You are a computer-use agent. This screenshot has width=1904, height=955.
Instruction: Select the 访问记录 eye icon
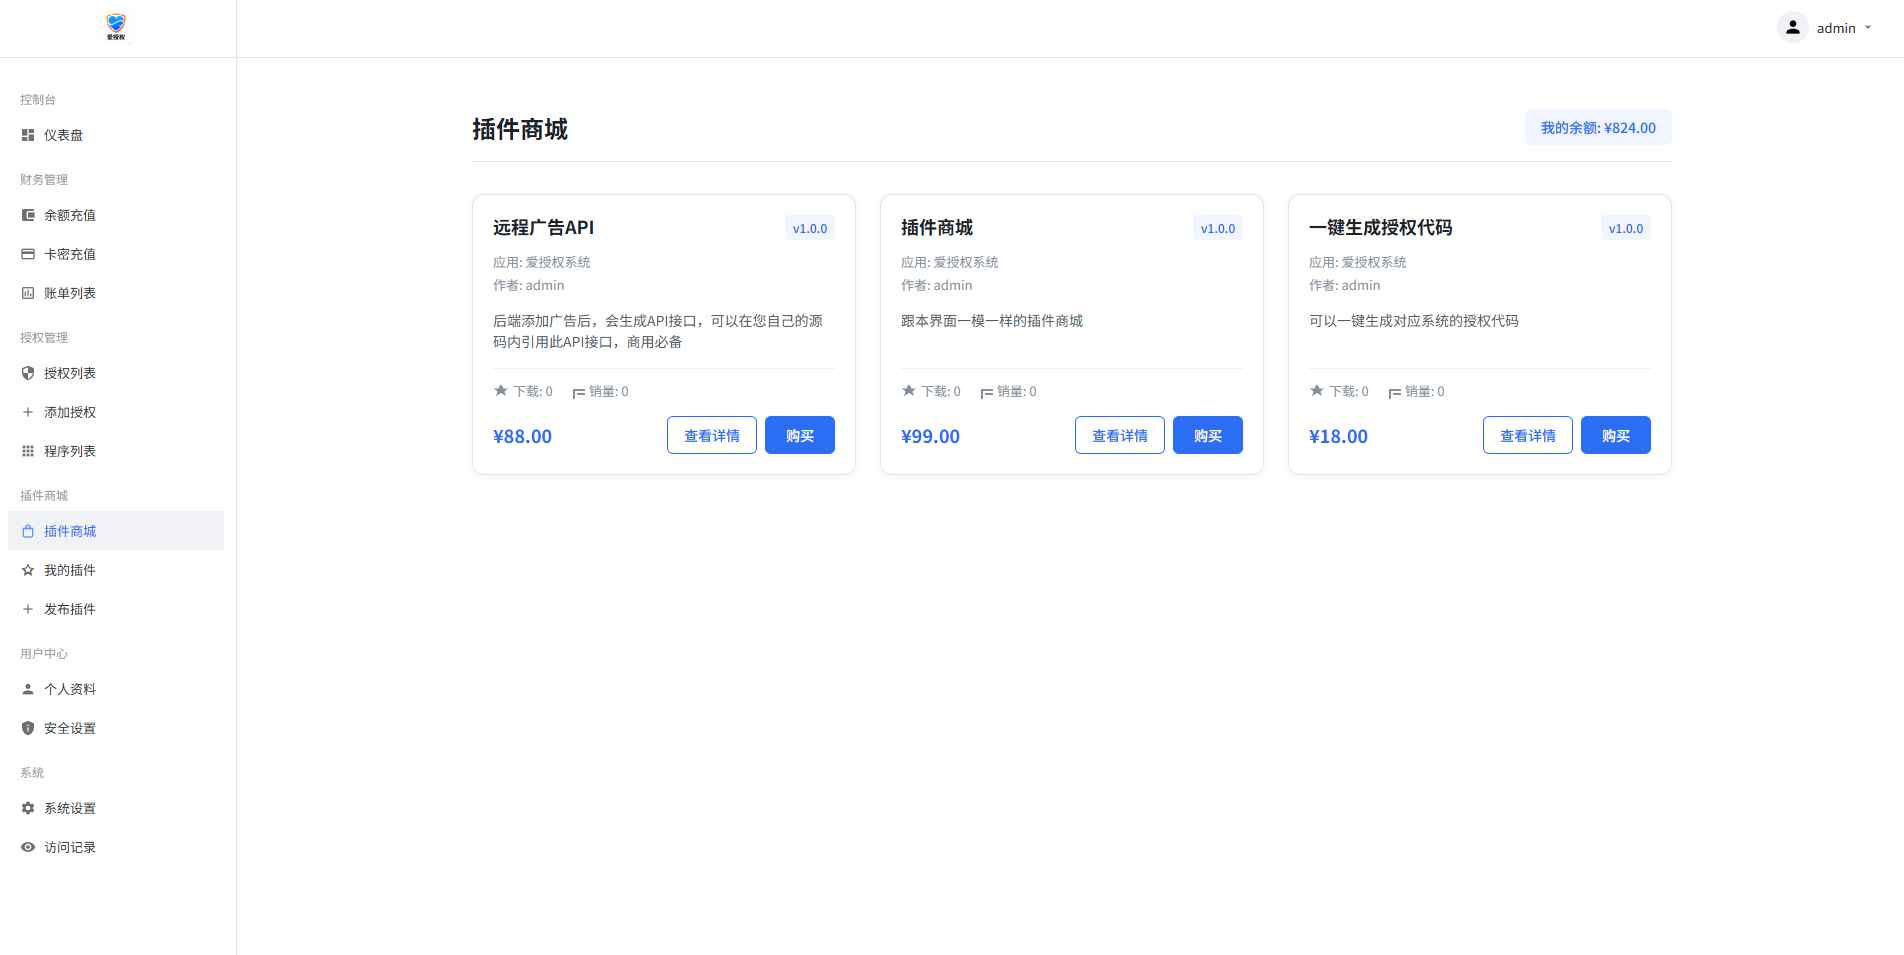coord(27,847)
